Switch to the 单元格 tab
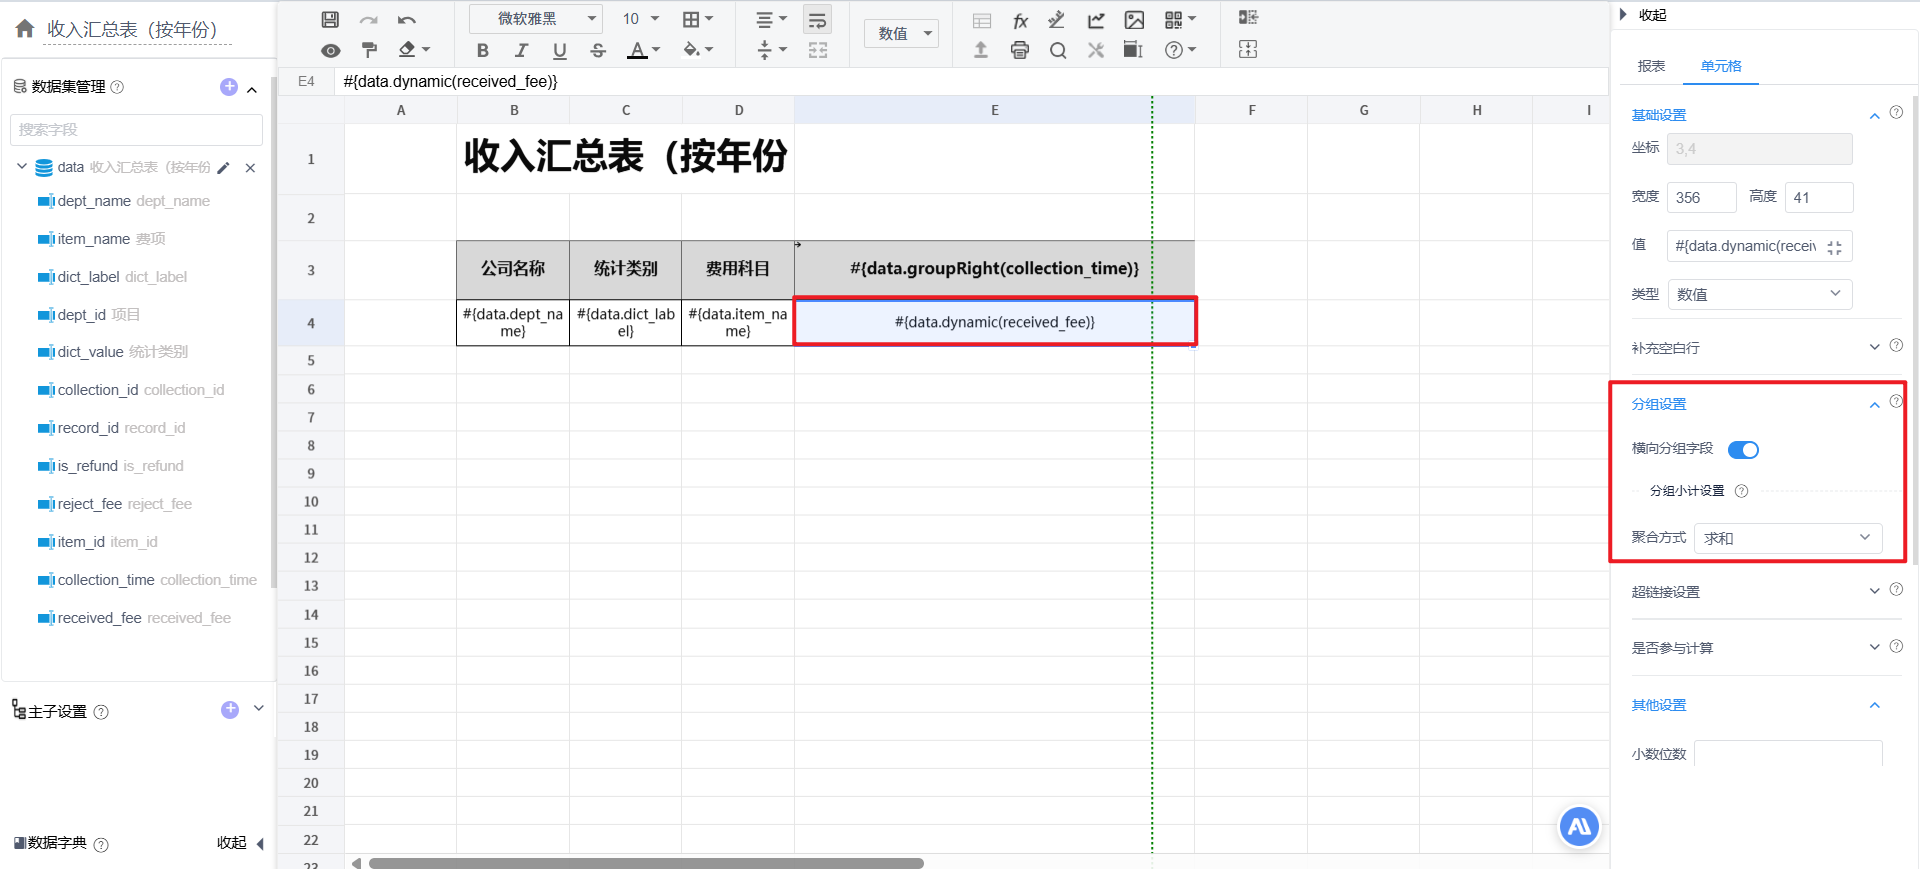Screen dimensions: 1920x869 (1721, 66)
